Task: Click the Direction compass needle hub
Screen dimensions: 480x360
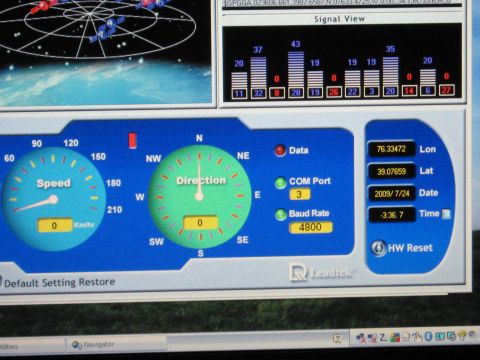Action: [x=199, y=196]
